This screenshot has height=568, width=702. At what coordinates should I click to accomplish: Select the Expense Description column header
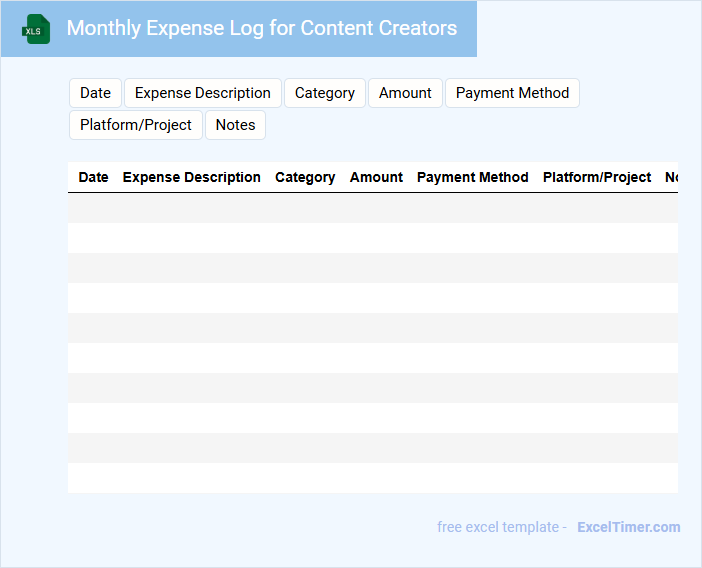click(x=191, y=177)
